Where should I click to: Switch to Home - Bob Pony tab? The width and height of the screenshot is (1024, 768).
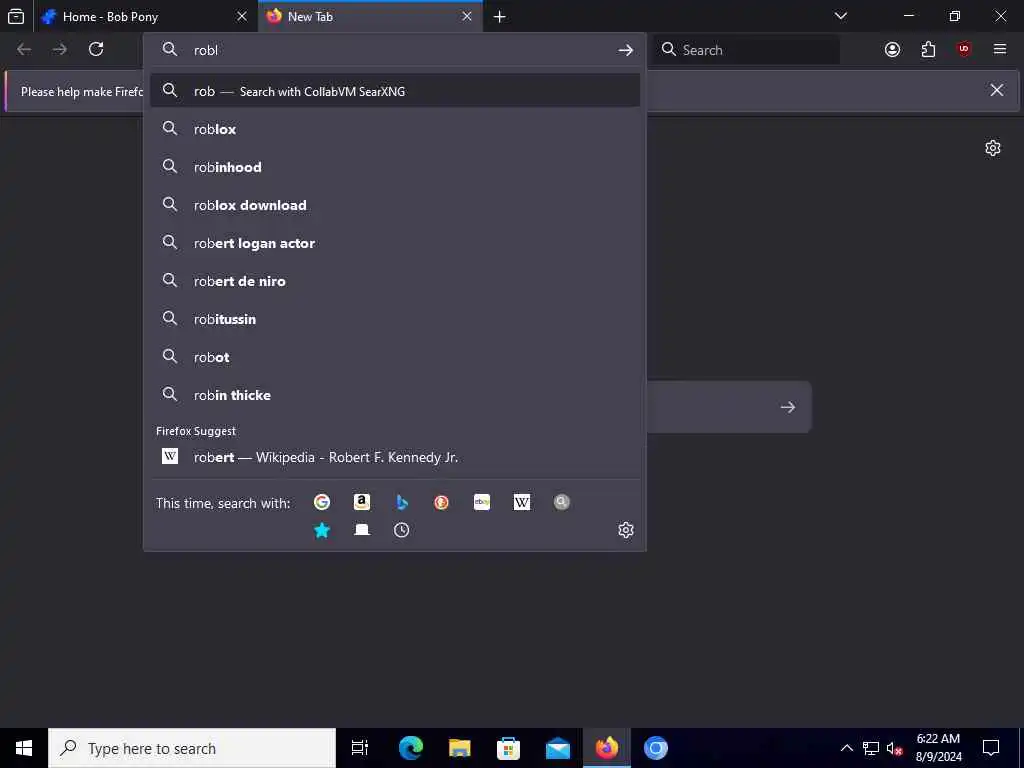(145, 16)
